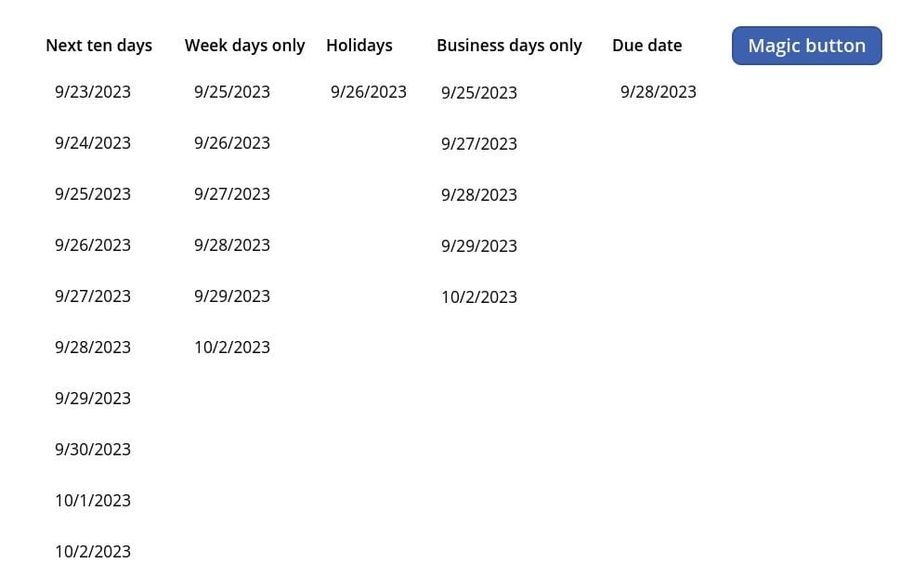Viewport: 900px width, 578px height.
Task: Click 9/27/2023 in Next ten days
Action: coord(93,295)
